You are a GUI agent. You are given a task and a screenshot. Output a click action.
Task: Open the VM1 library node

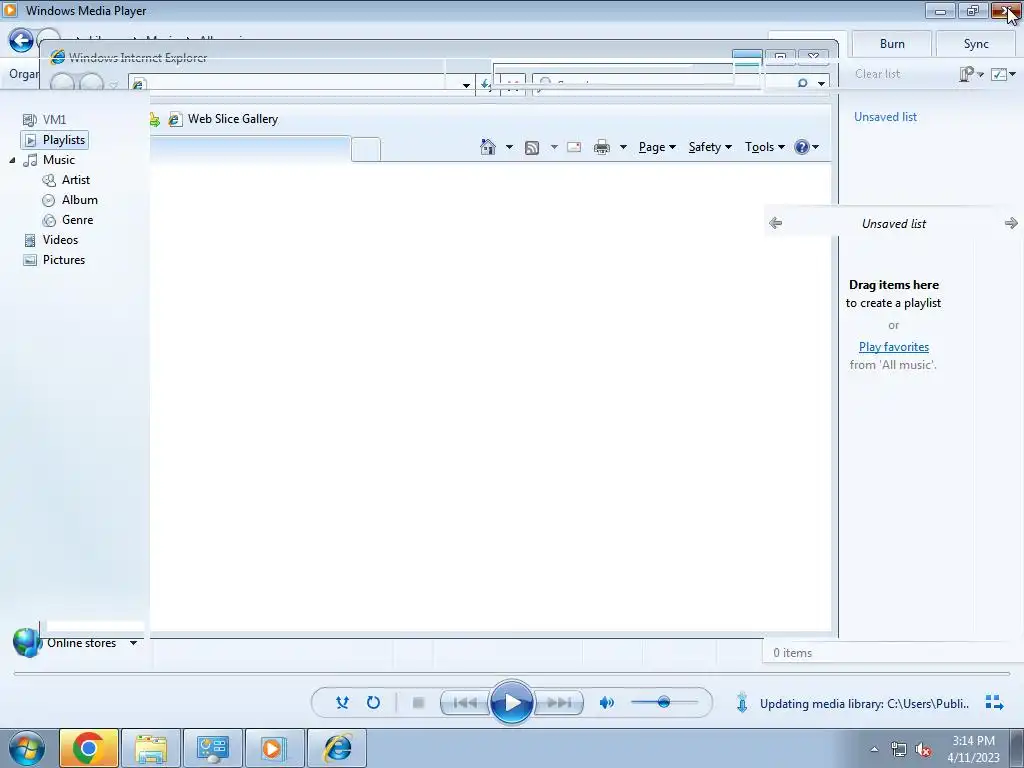44,120
